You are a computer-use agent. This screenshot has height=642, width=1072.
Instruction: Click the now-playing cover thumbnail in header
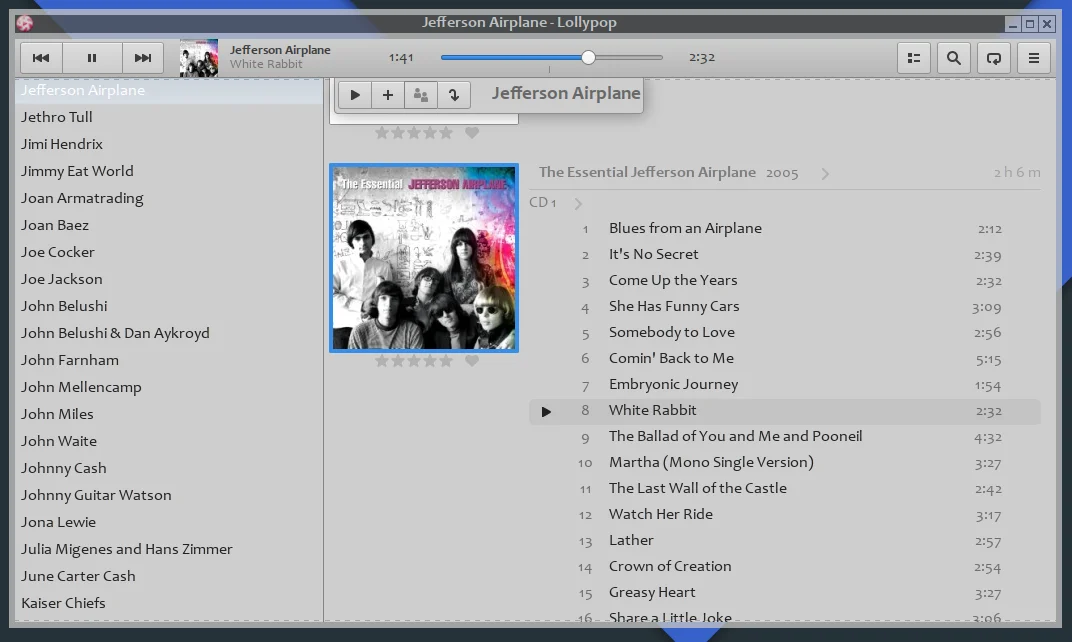(199, 57)
